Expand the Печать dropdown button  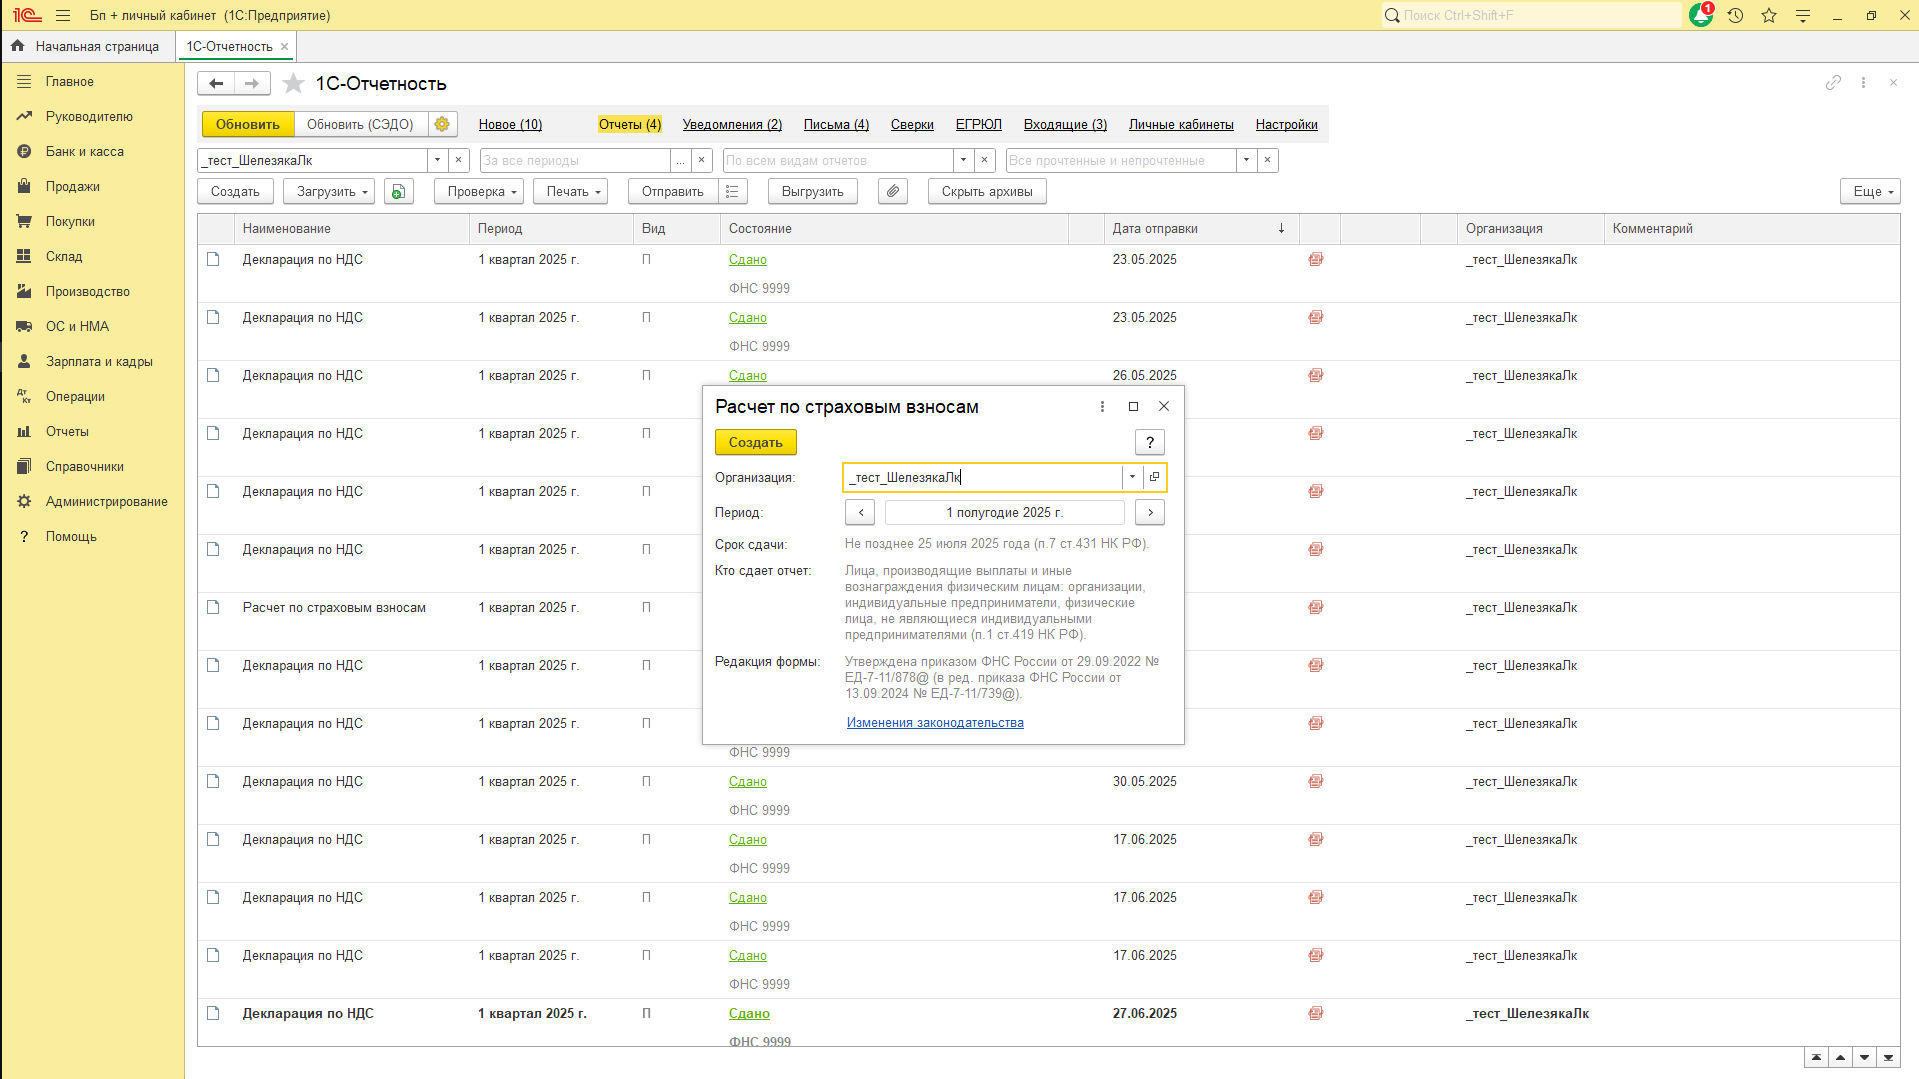point(570,191)
